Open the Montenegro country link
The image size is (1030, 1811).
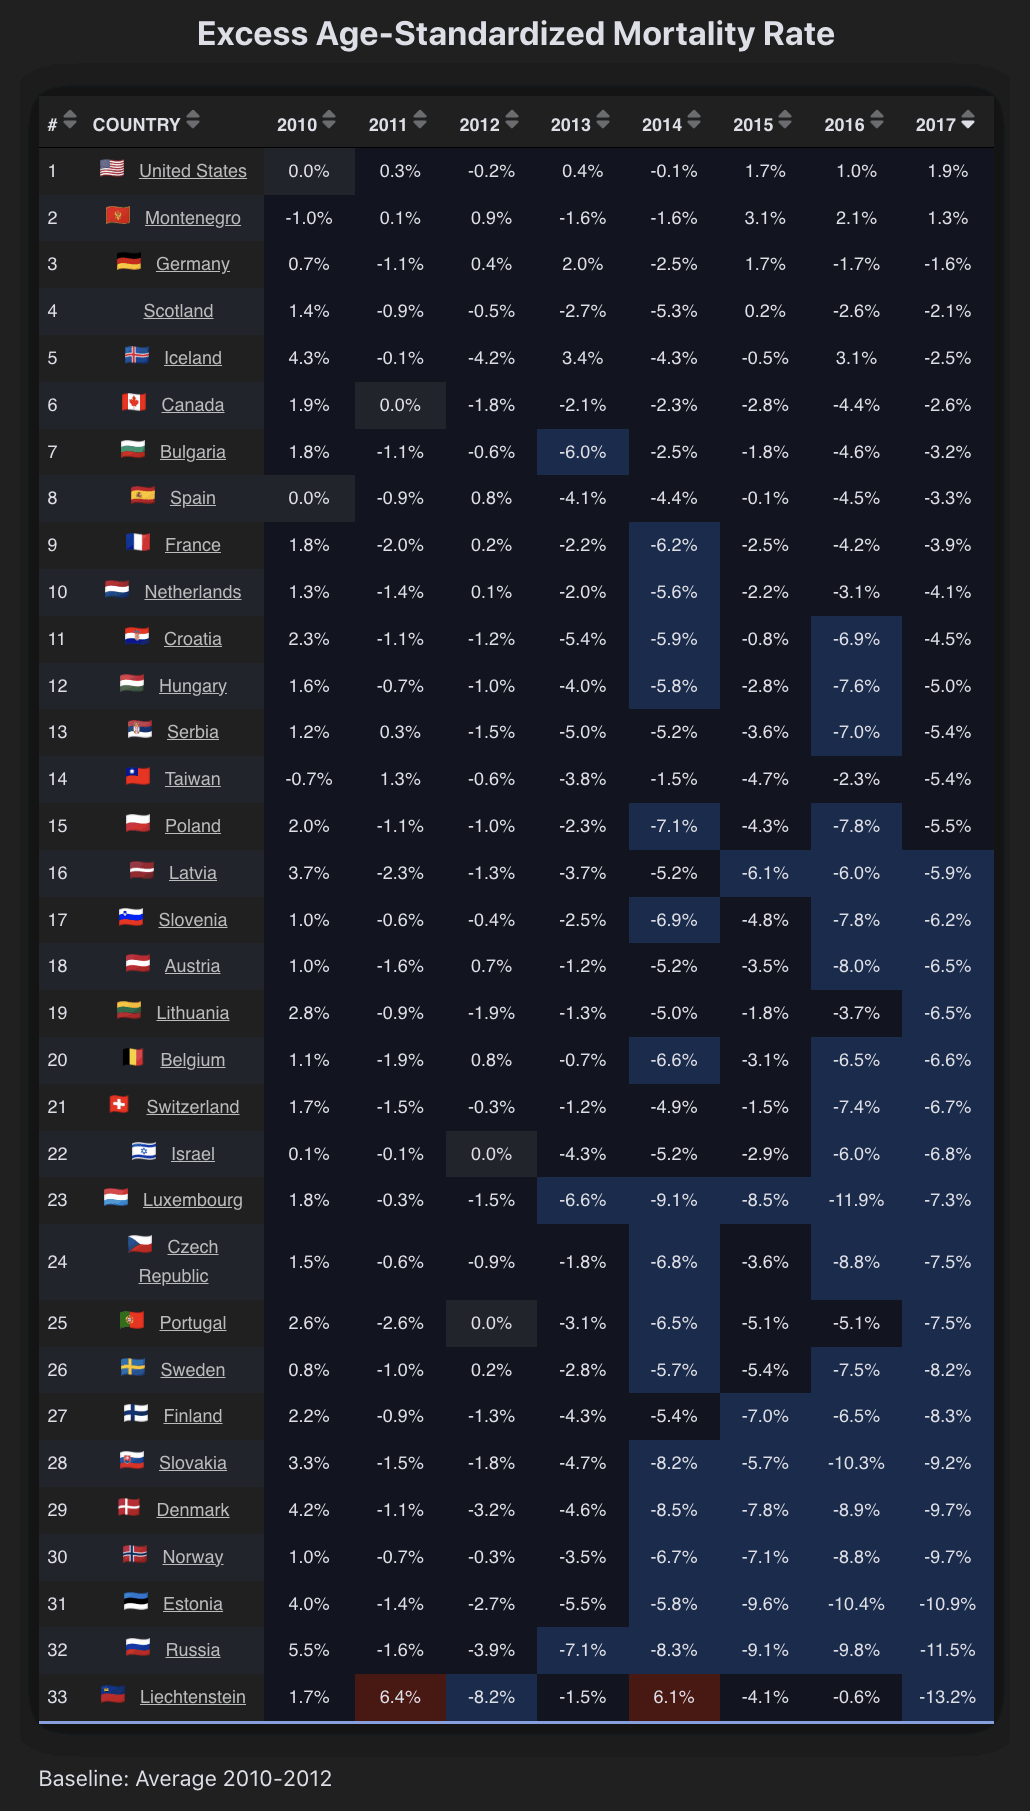click(193, 218)
